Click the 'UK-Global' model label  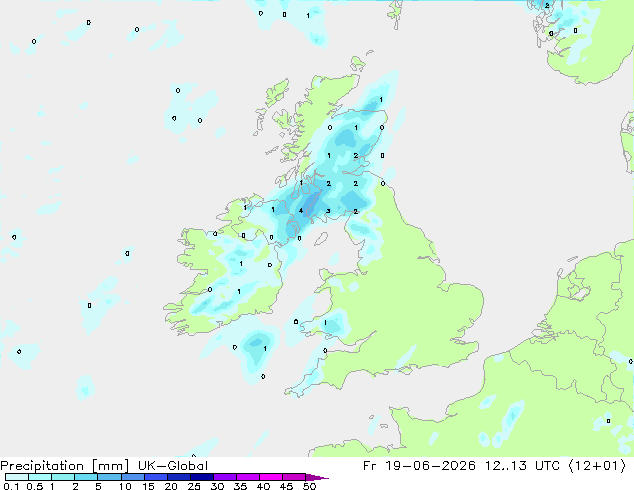point(173,466)
